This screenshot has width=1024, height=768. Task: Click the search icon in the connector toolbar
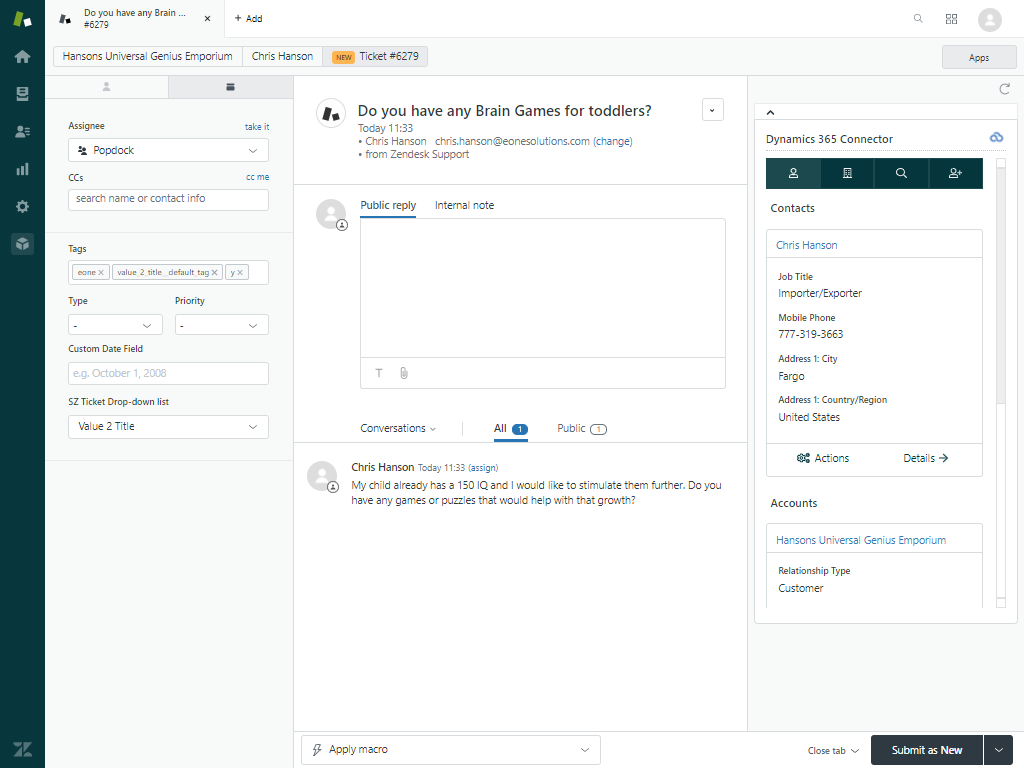click(x=901, y=173)
